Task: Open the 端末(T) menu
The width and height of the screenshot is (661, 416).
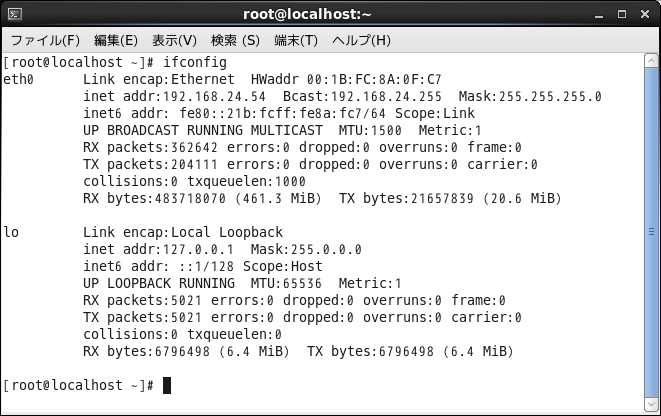Action: (296, 40)
